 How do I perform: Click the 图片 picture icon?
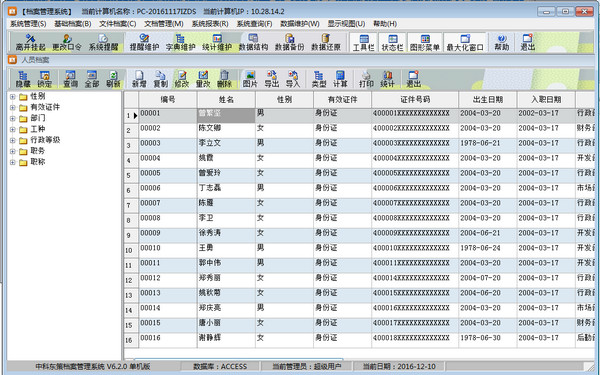pos(250,79)
